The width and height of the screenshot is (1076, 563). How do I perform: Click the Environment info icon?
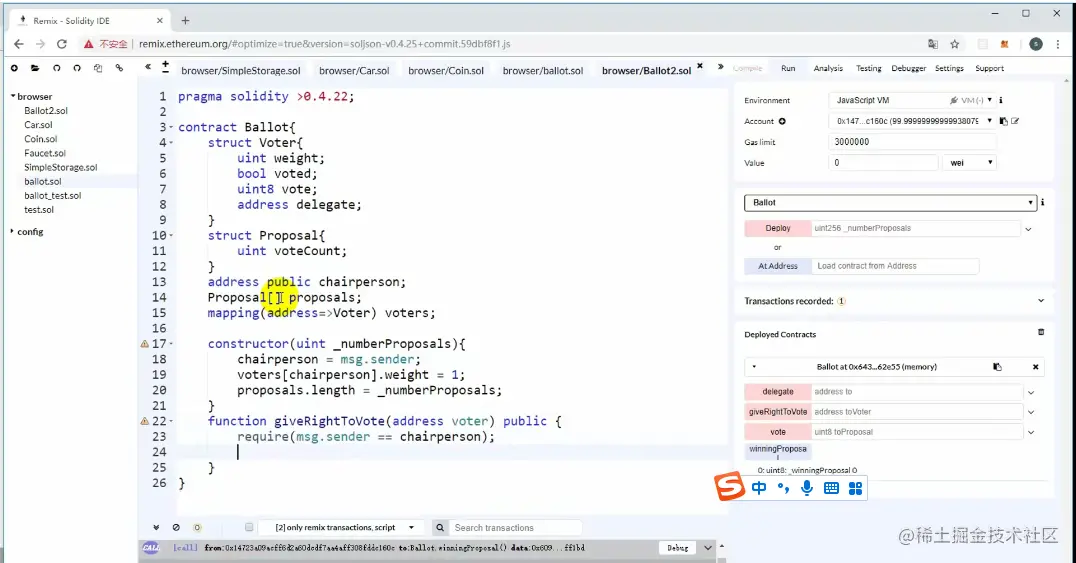[x=1001, y=100]
